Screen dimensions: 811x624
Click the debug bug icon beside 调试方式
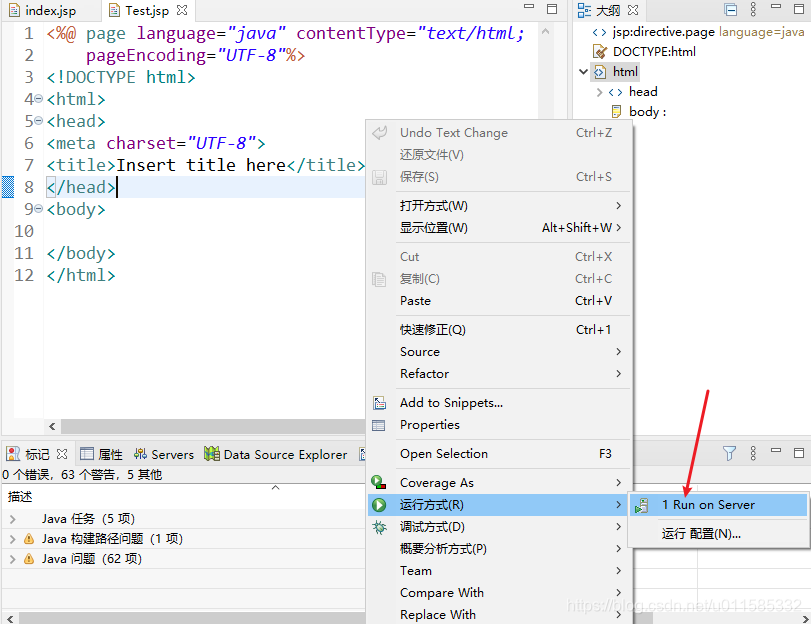pos(379,527)
